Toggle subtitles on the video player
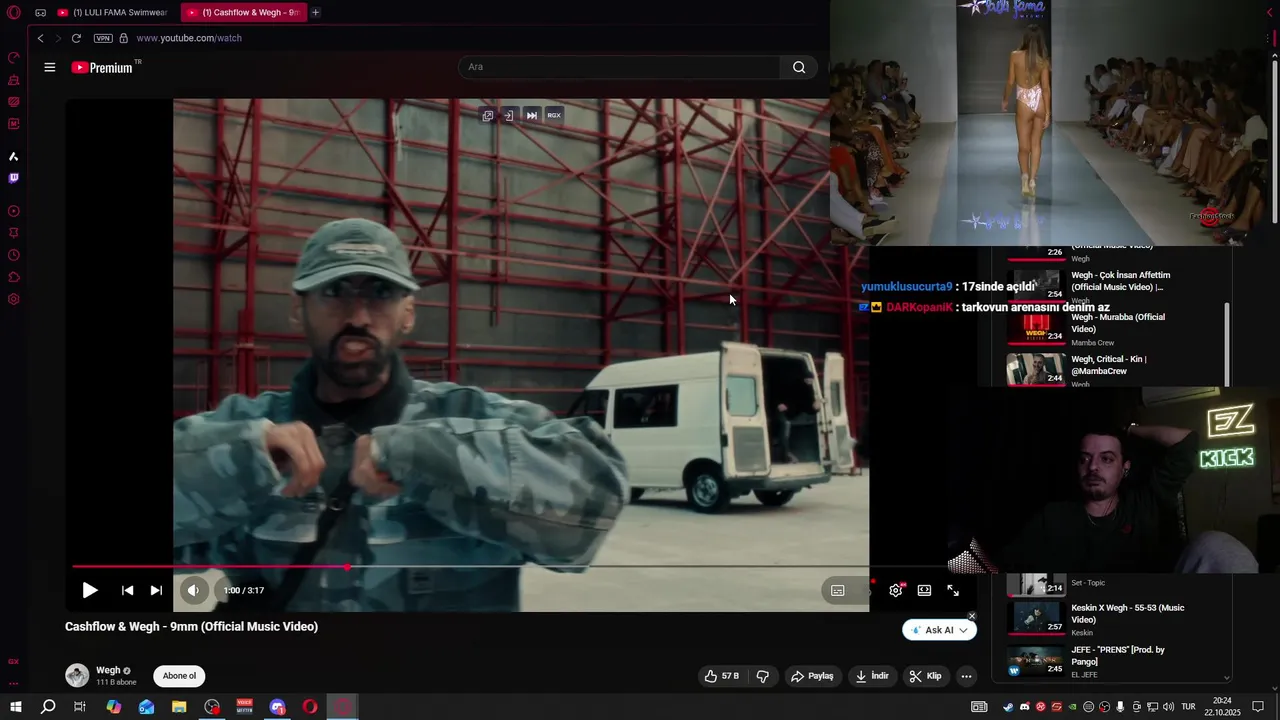This screenshot has width=1280, height=720. pos(838,590)
